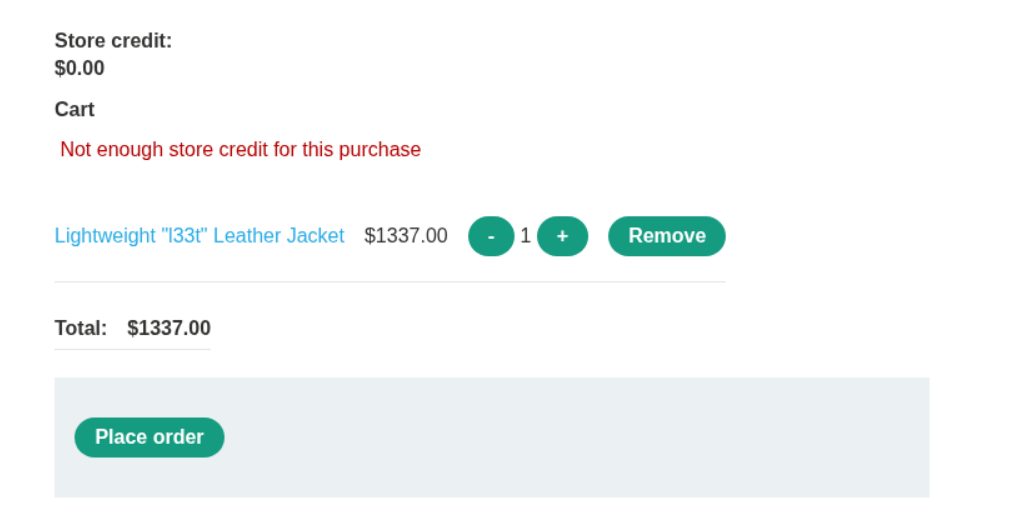1009x529 pixels.
Task: Select the bold Total amount $1337.00
Action: 168,328
